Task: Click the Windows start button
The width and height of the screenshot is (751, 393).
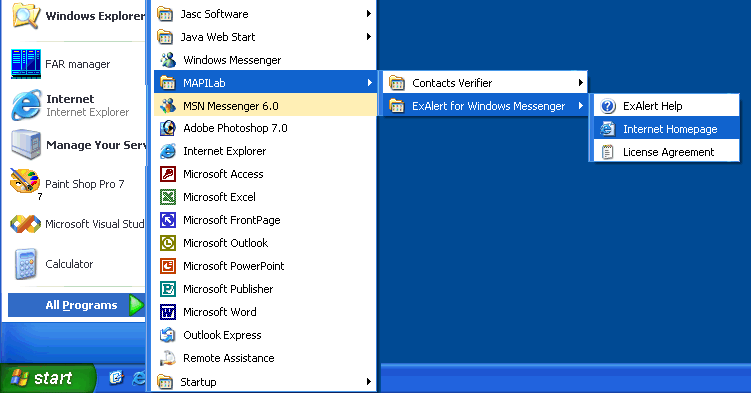Action: click(x=48, y=379)
